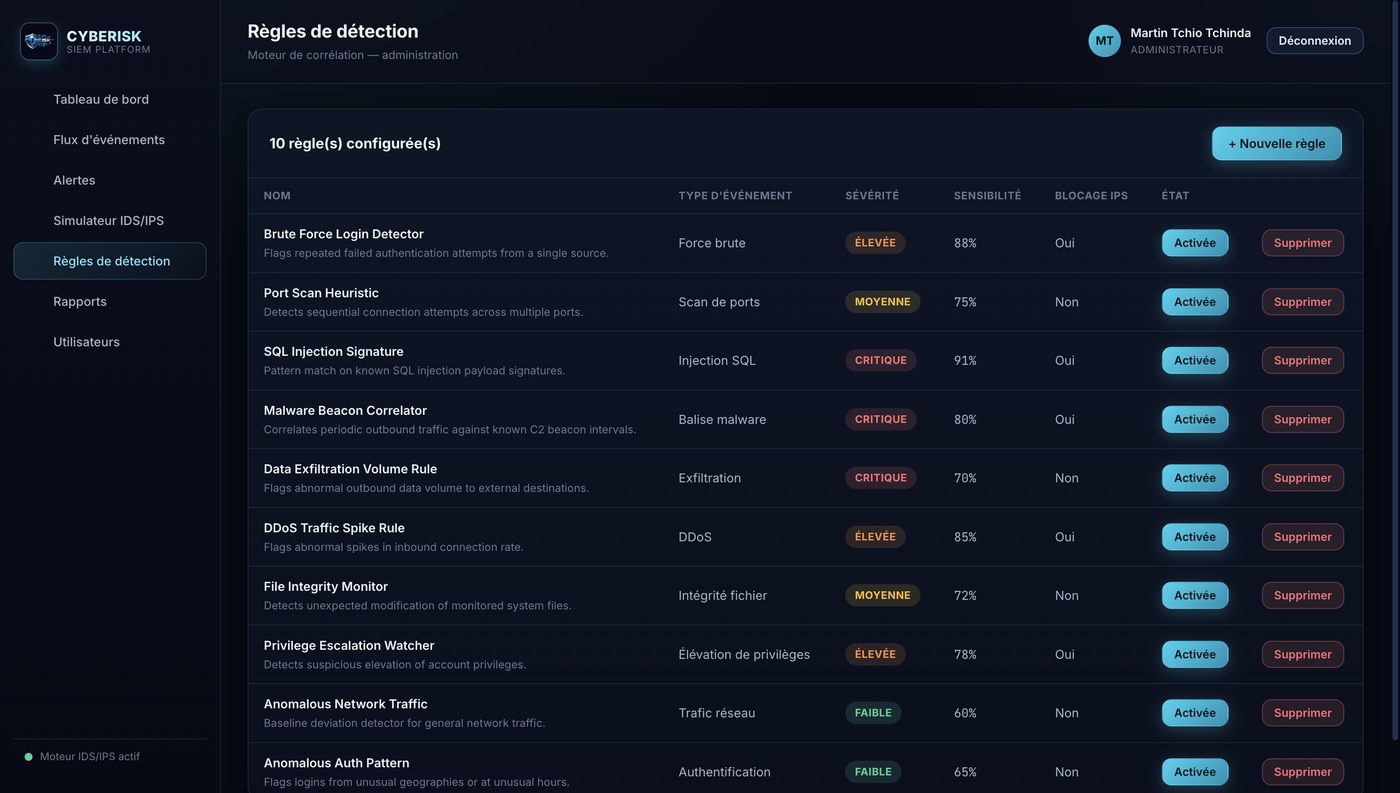
Task: Click the MT user avatar
Action: 1104,41
